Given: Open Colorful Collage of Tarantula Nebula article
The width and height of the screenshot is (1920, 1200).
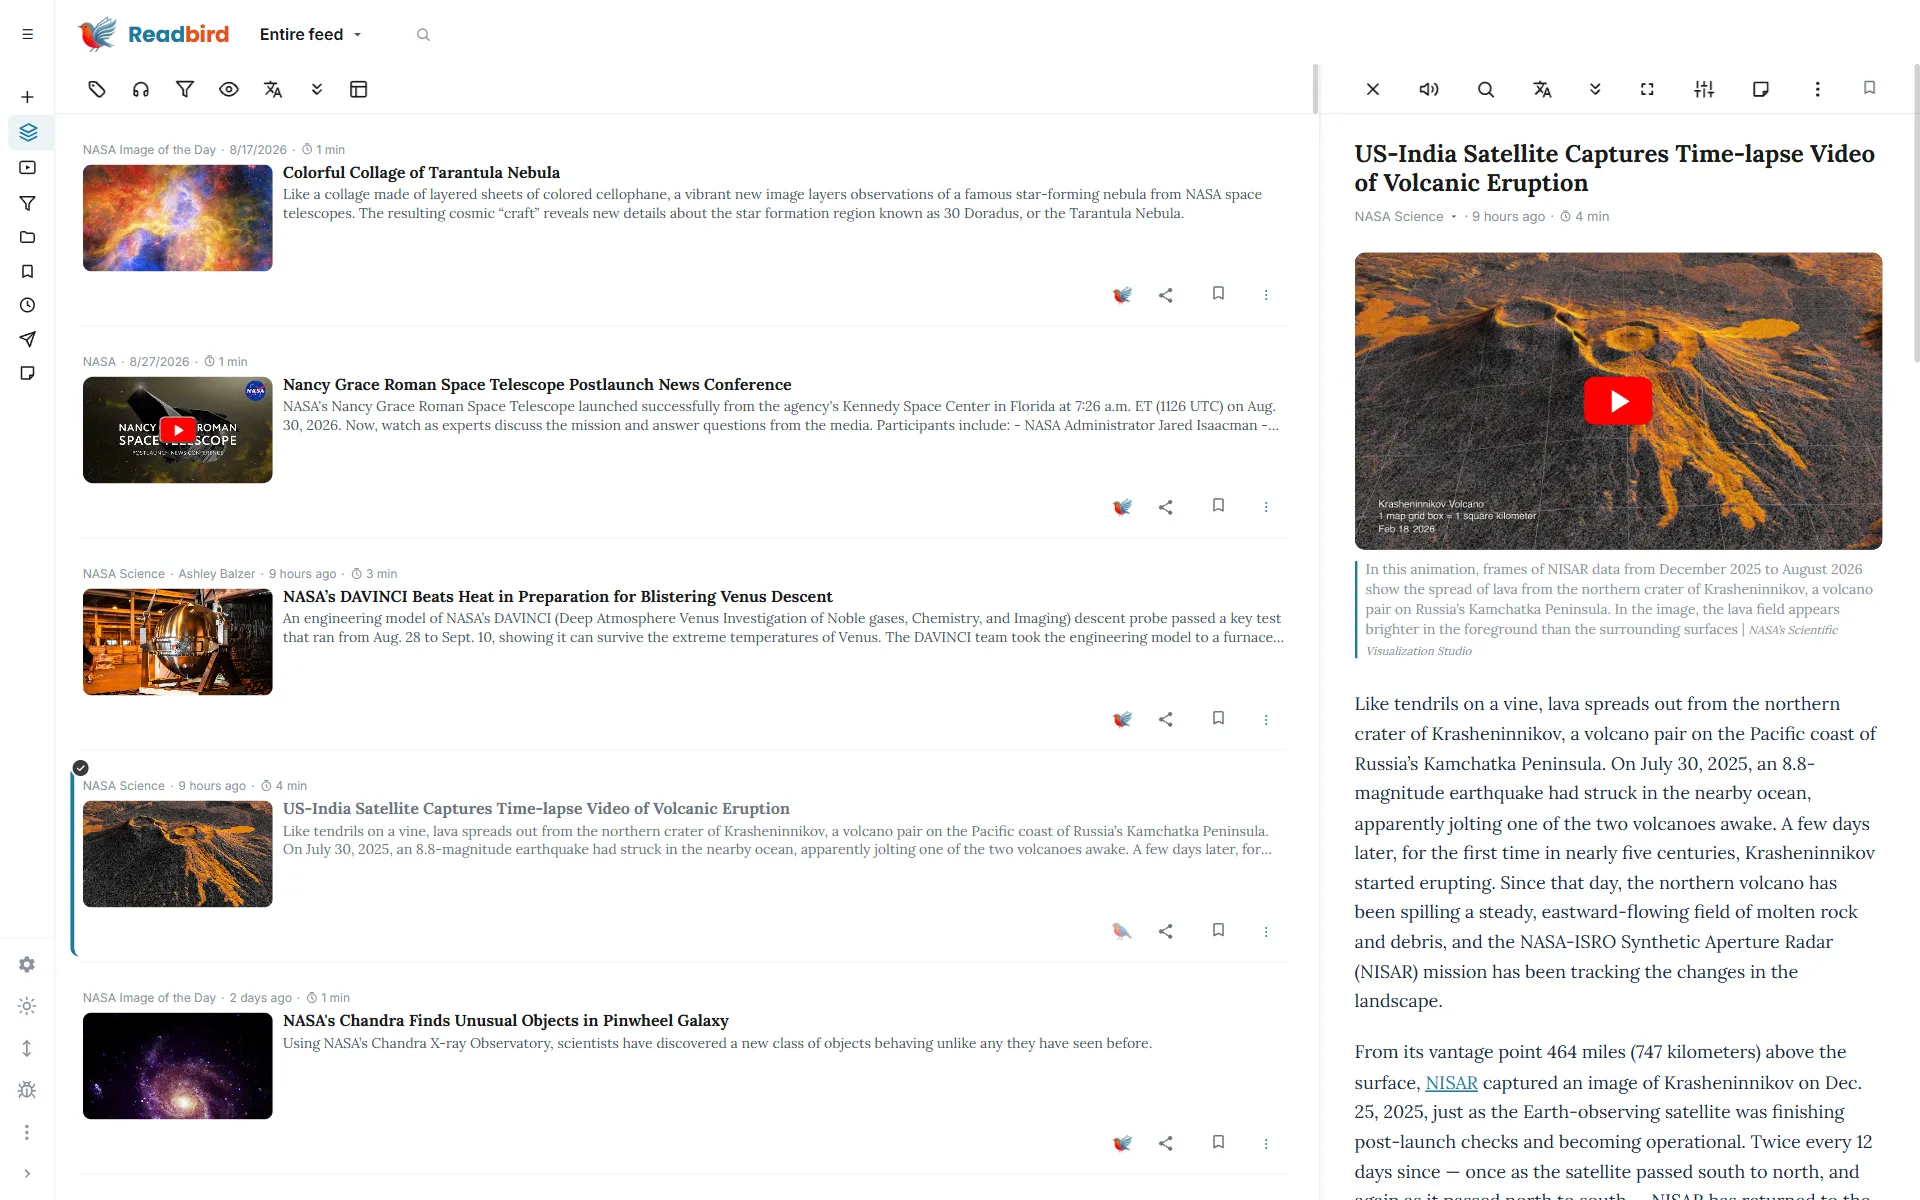Looking at the screenshot, I should coord(421,173).
